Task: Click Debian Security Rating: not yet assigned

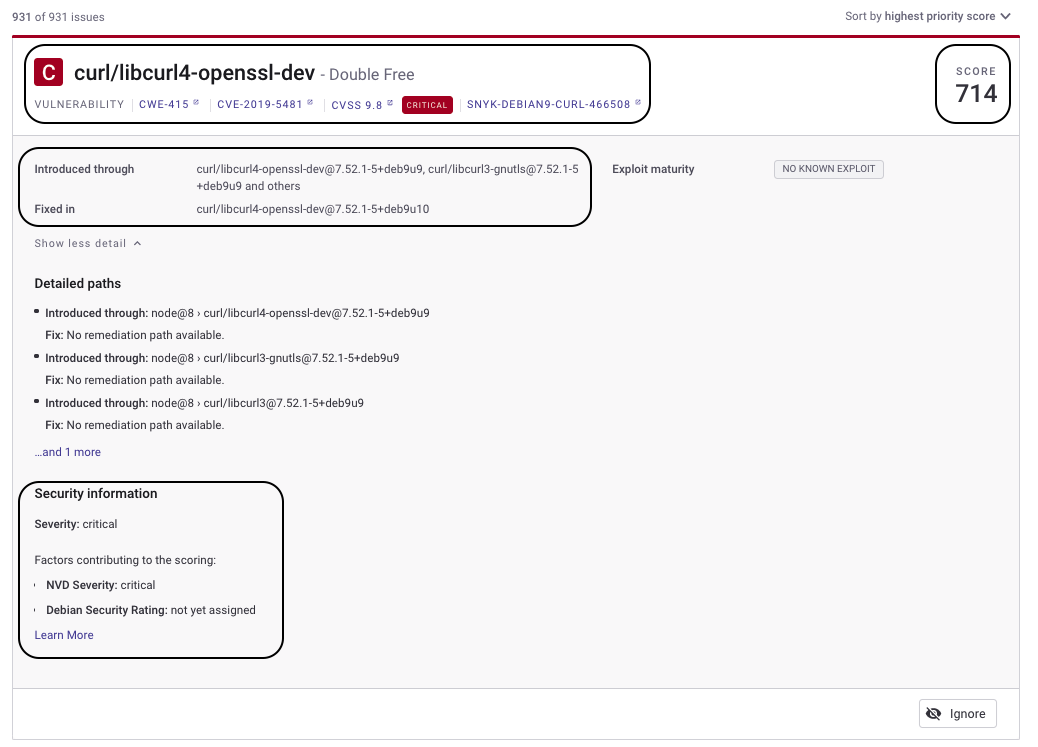Action: 150,611
